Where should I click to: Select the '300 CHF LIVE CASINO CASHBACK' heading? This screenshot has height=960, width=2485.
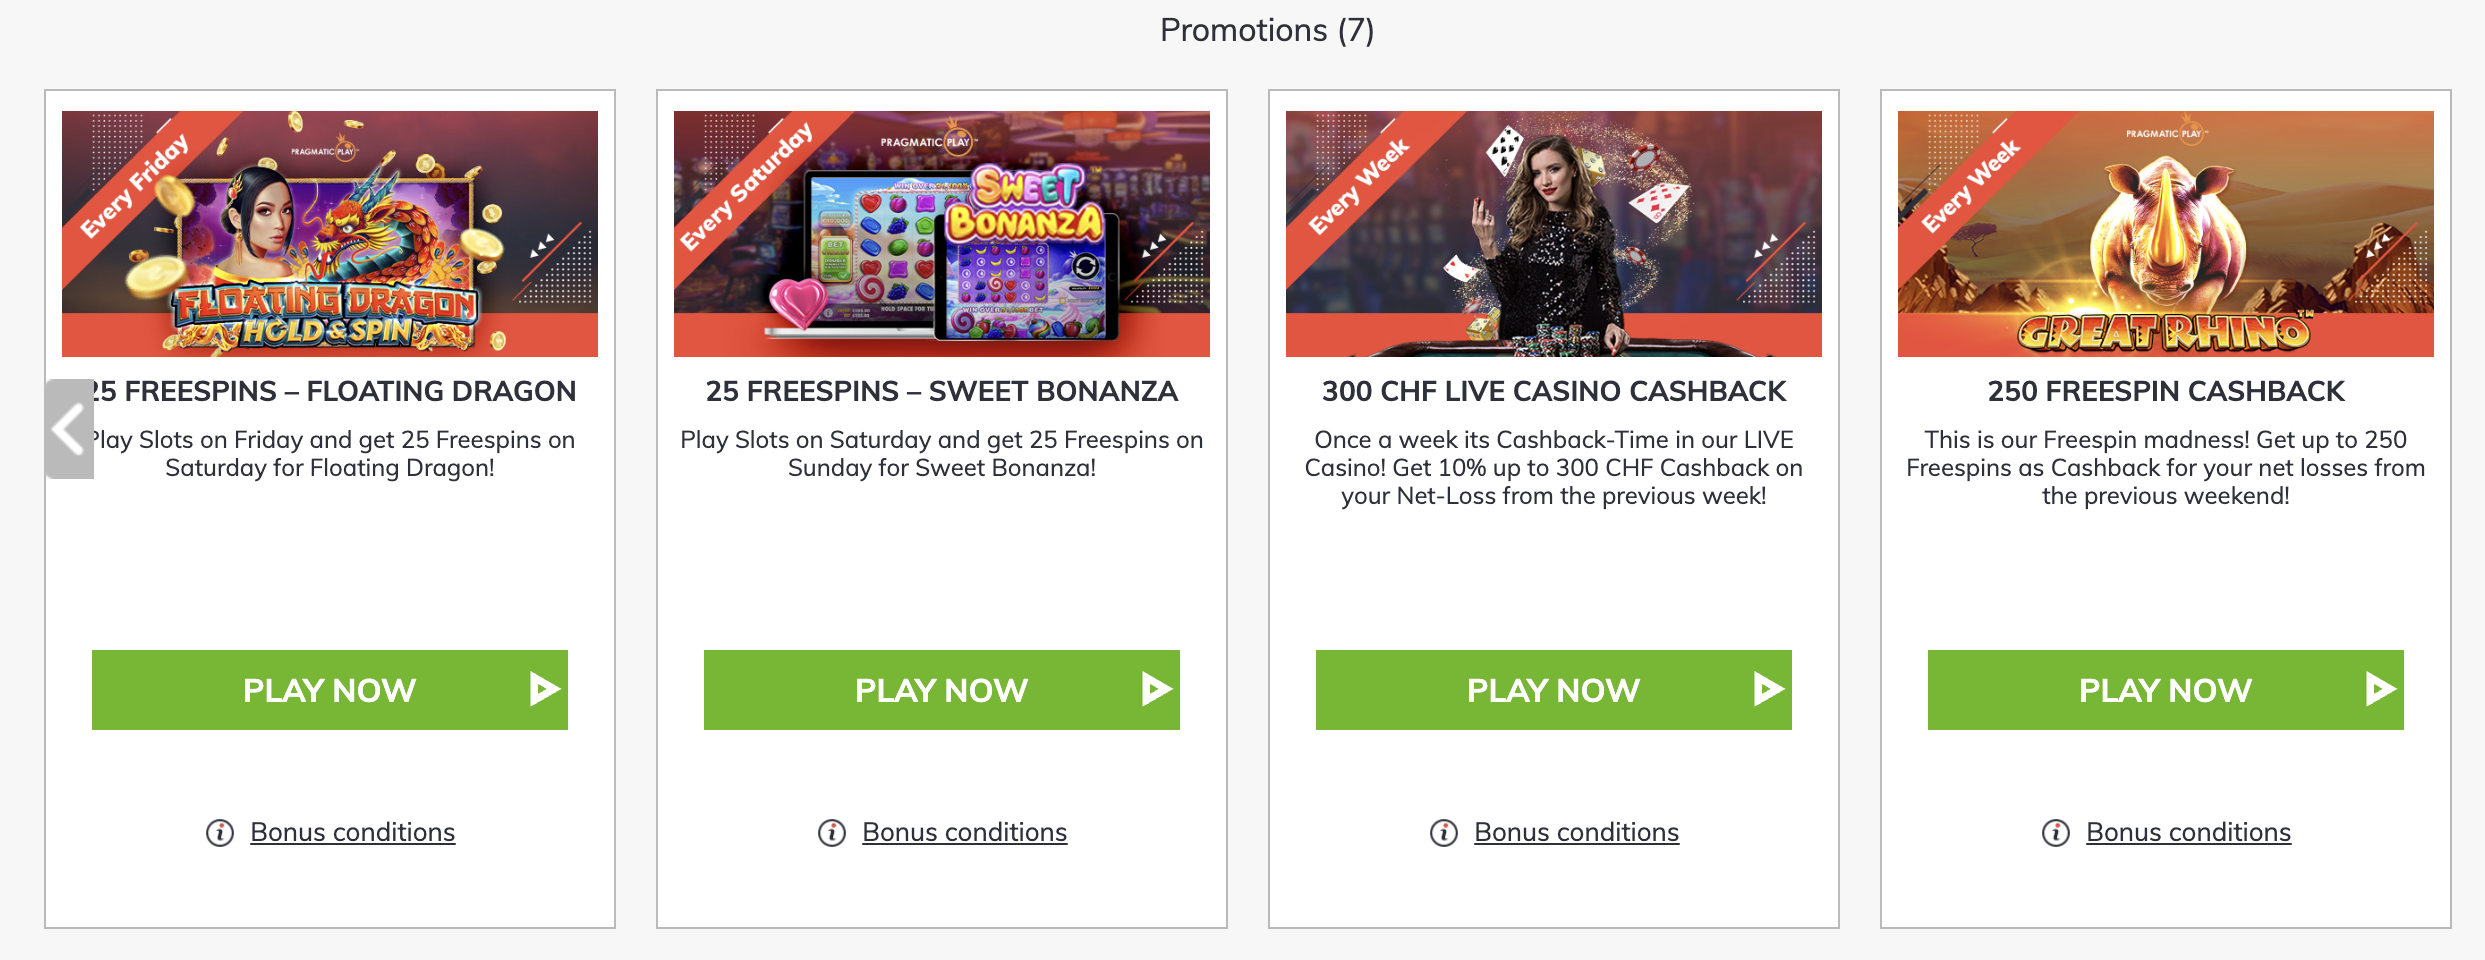(1554, 392)
